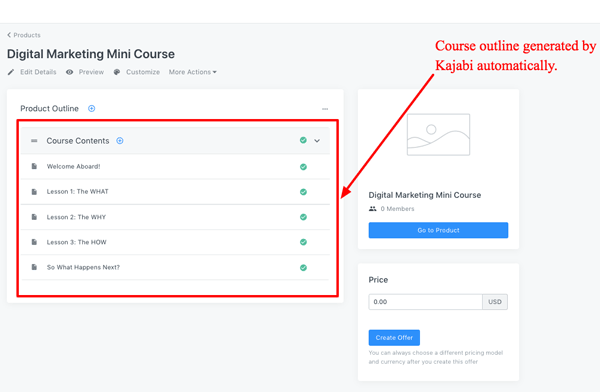Toggle Lesson 2: The WHY status check
Viewport: 600px width, 392px height.
303,217
